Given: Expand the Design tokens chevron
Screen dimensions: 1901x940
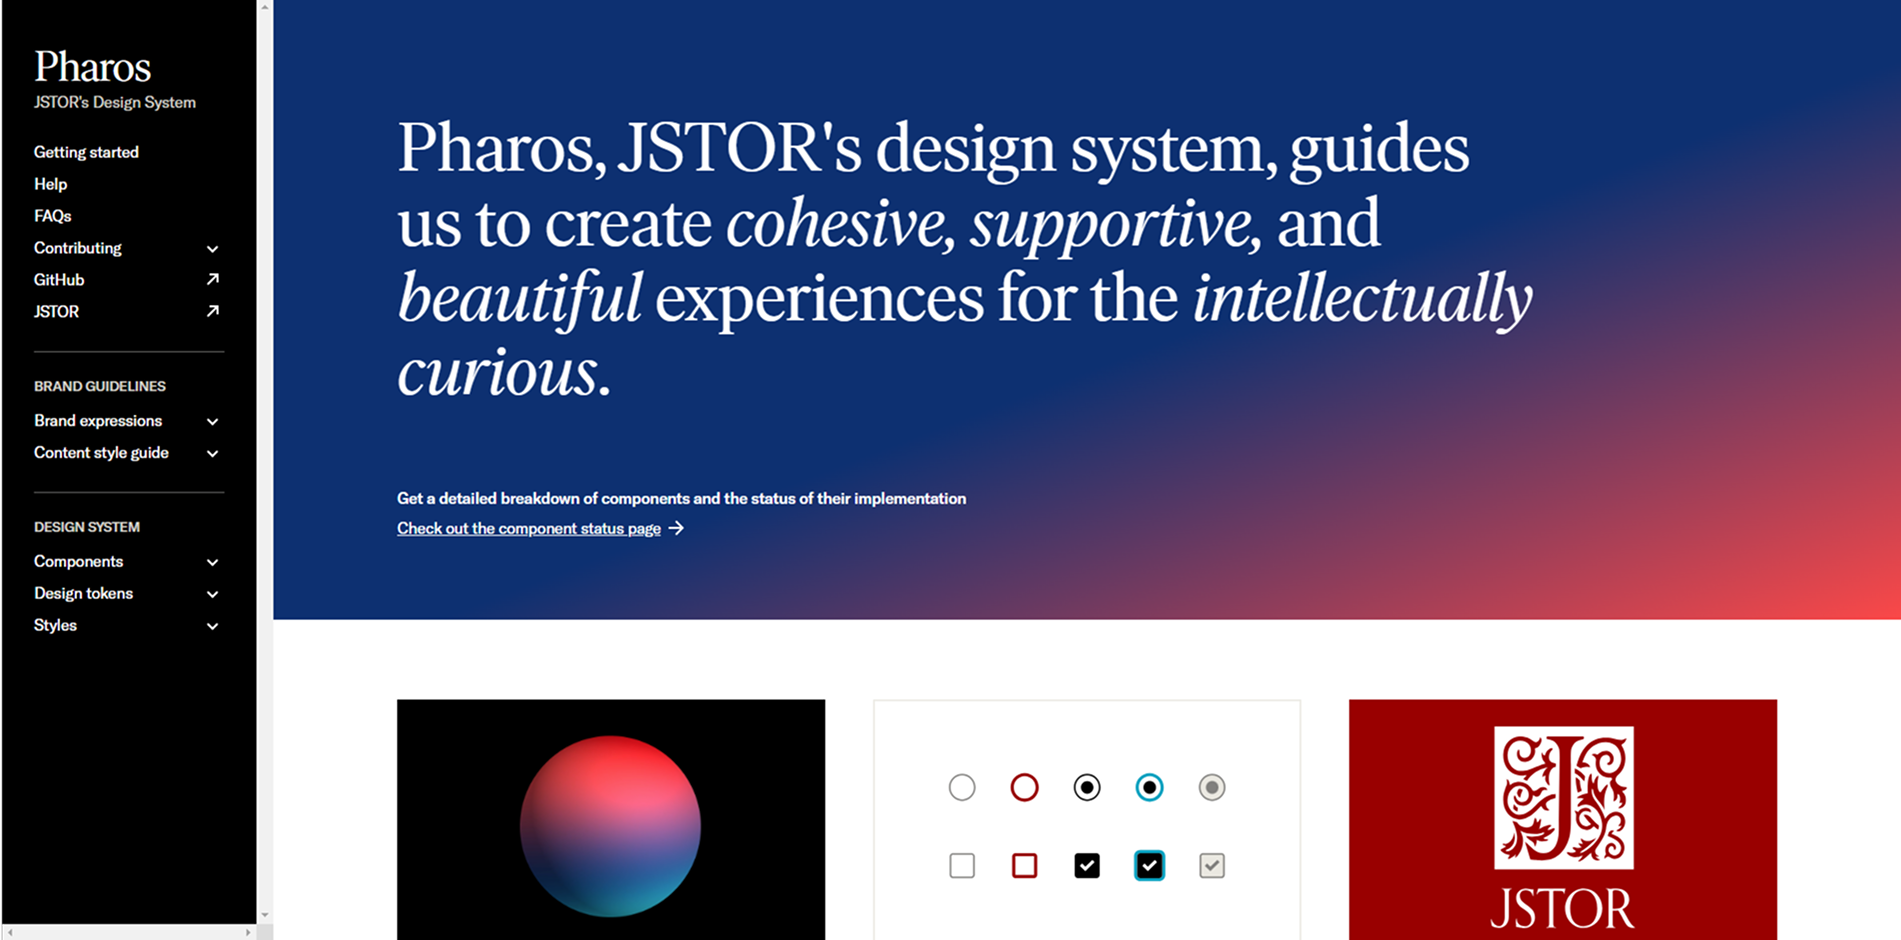Looking at the screenshot, I should (212, 595).
